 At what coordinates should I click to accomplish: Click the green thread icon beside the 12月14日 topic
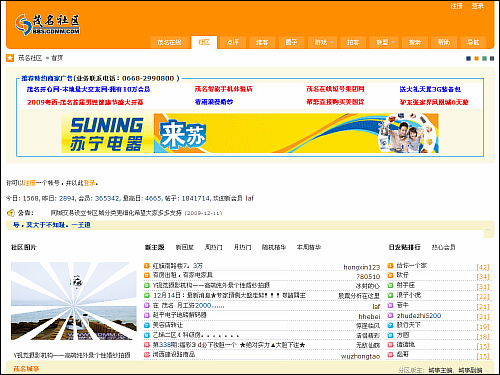click(147, 295)
